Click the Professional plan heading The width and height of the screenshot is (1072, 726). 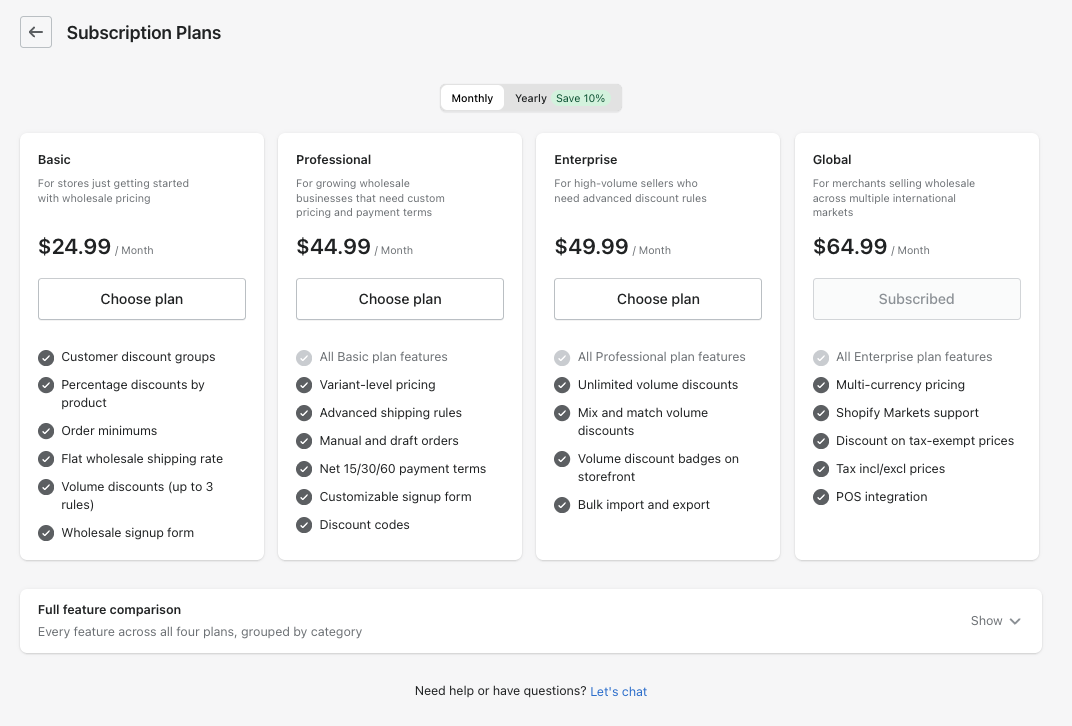click(x=334, y=159)
